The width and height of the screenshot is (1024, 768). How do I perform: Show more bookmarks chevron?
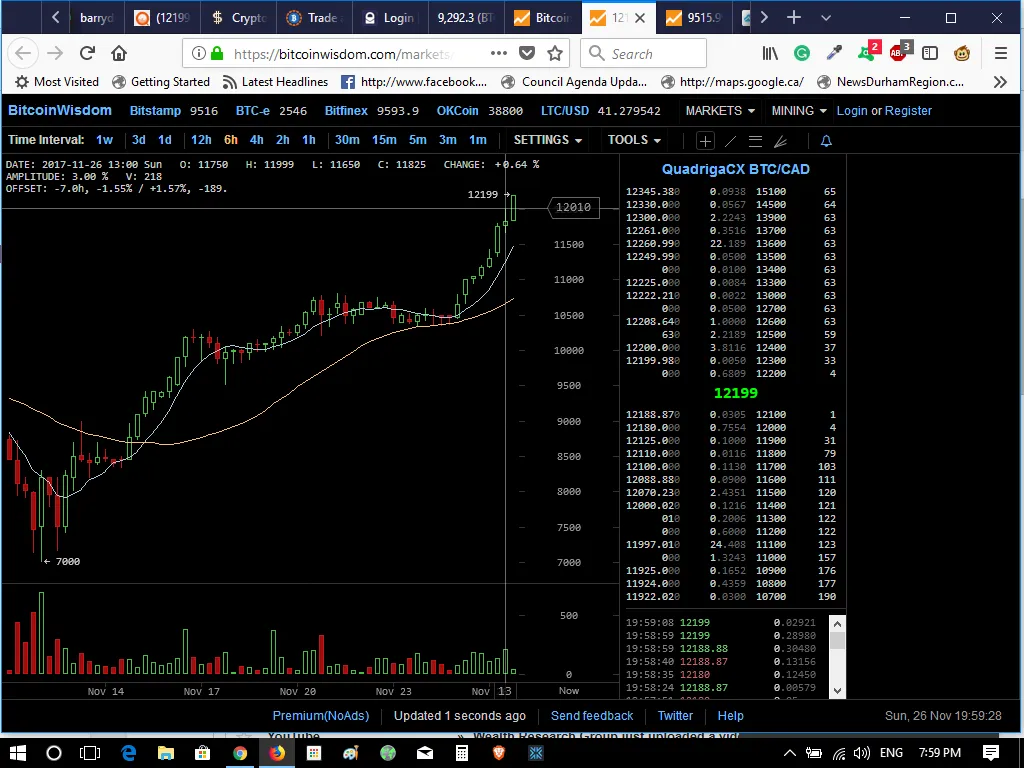pyautogui.click(x=1000, y=82)
